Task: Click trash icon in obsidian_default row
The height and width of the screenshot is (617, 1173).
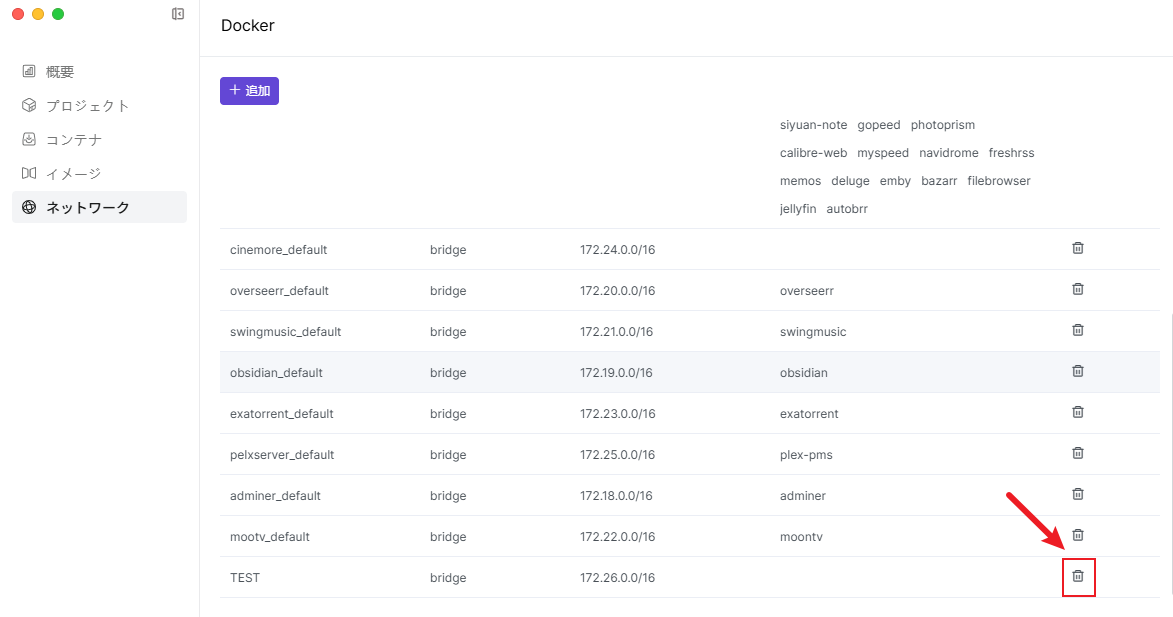Action: [1078, 371]
